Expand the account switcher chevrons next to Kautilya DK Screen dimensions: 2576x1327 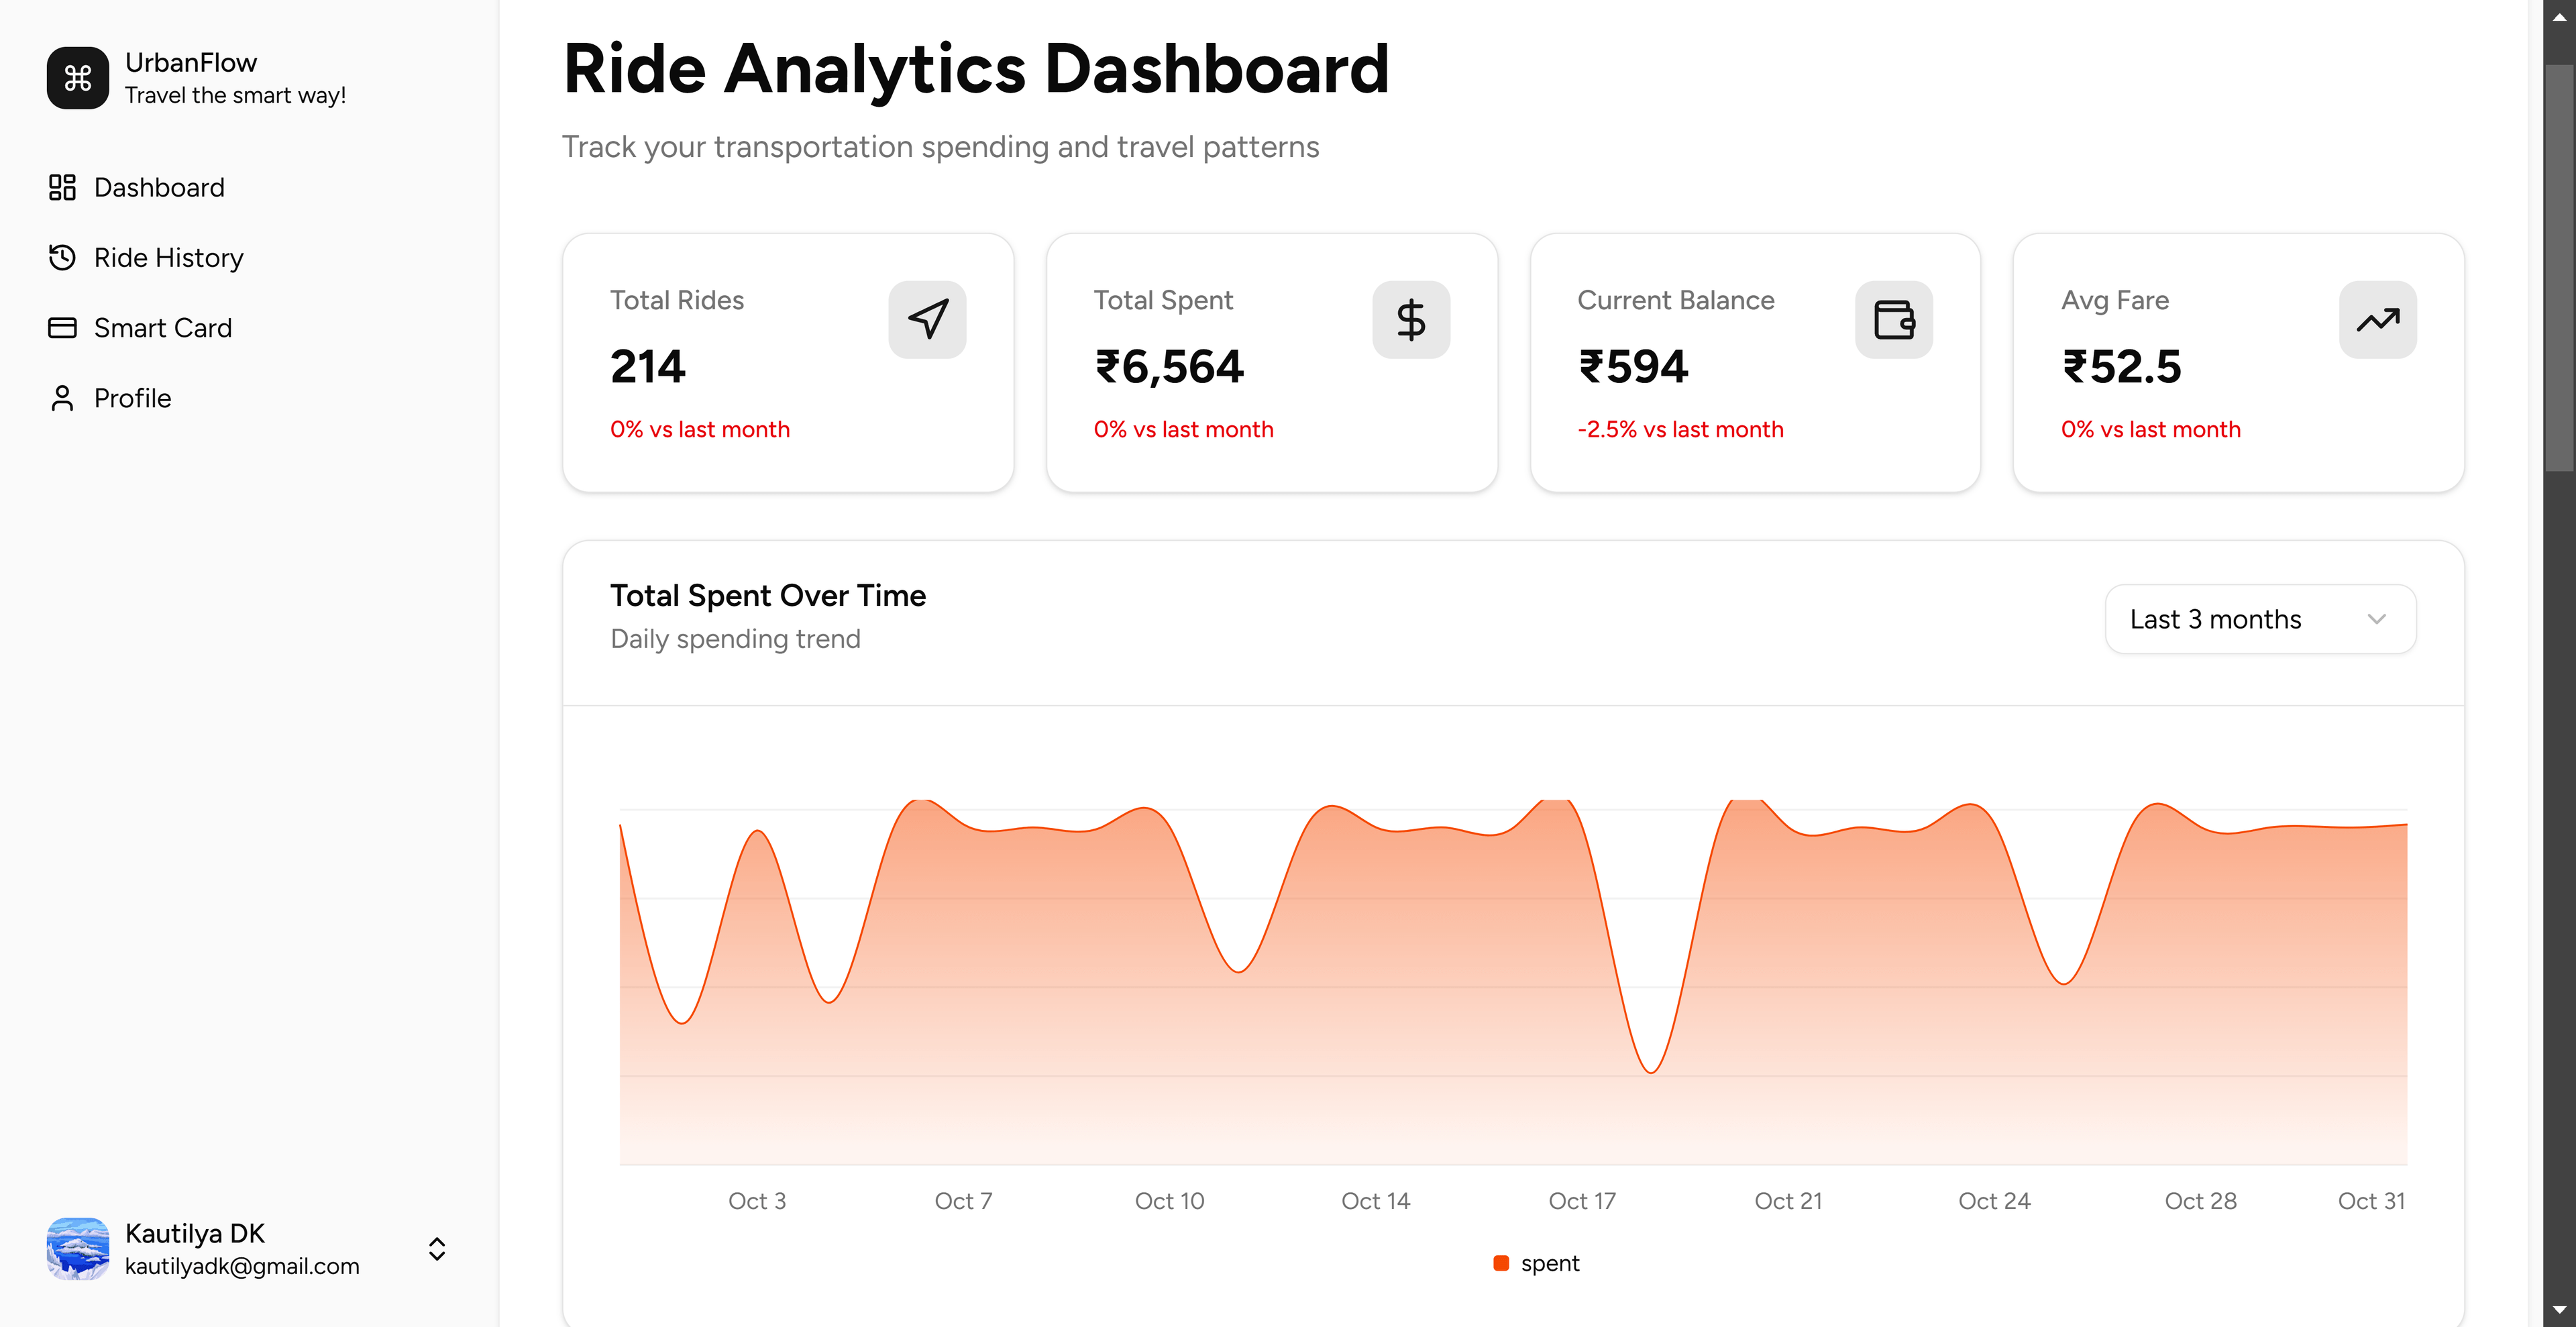point(437,1248)
